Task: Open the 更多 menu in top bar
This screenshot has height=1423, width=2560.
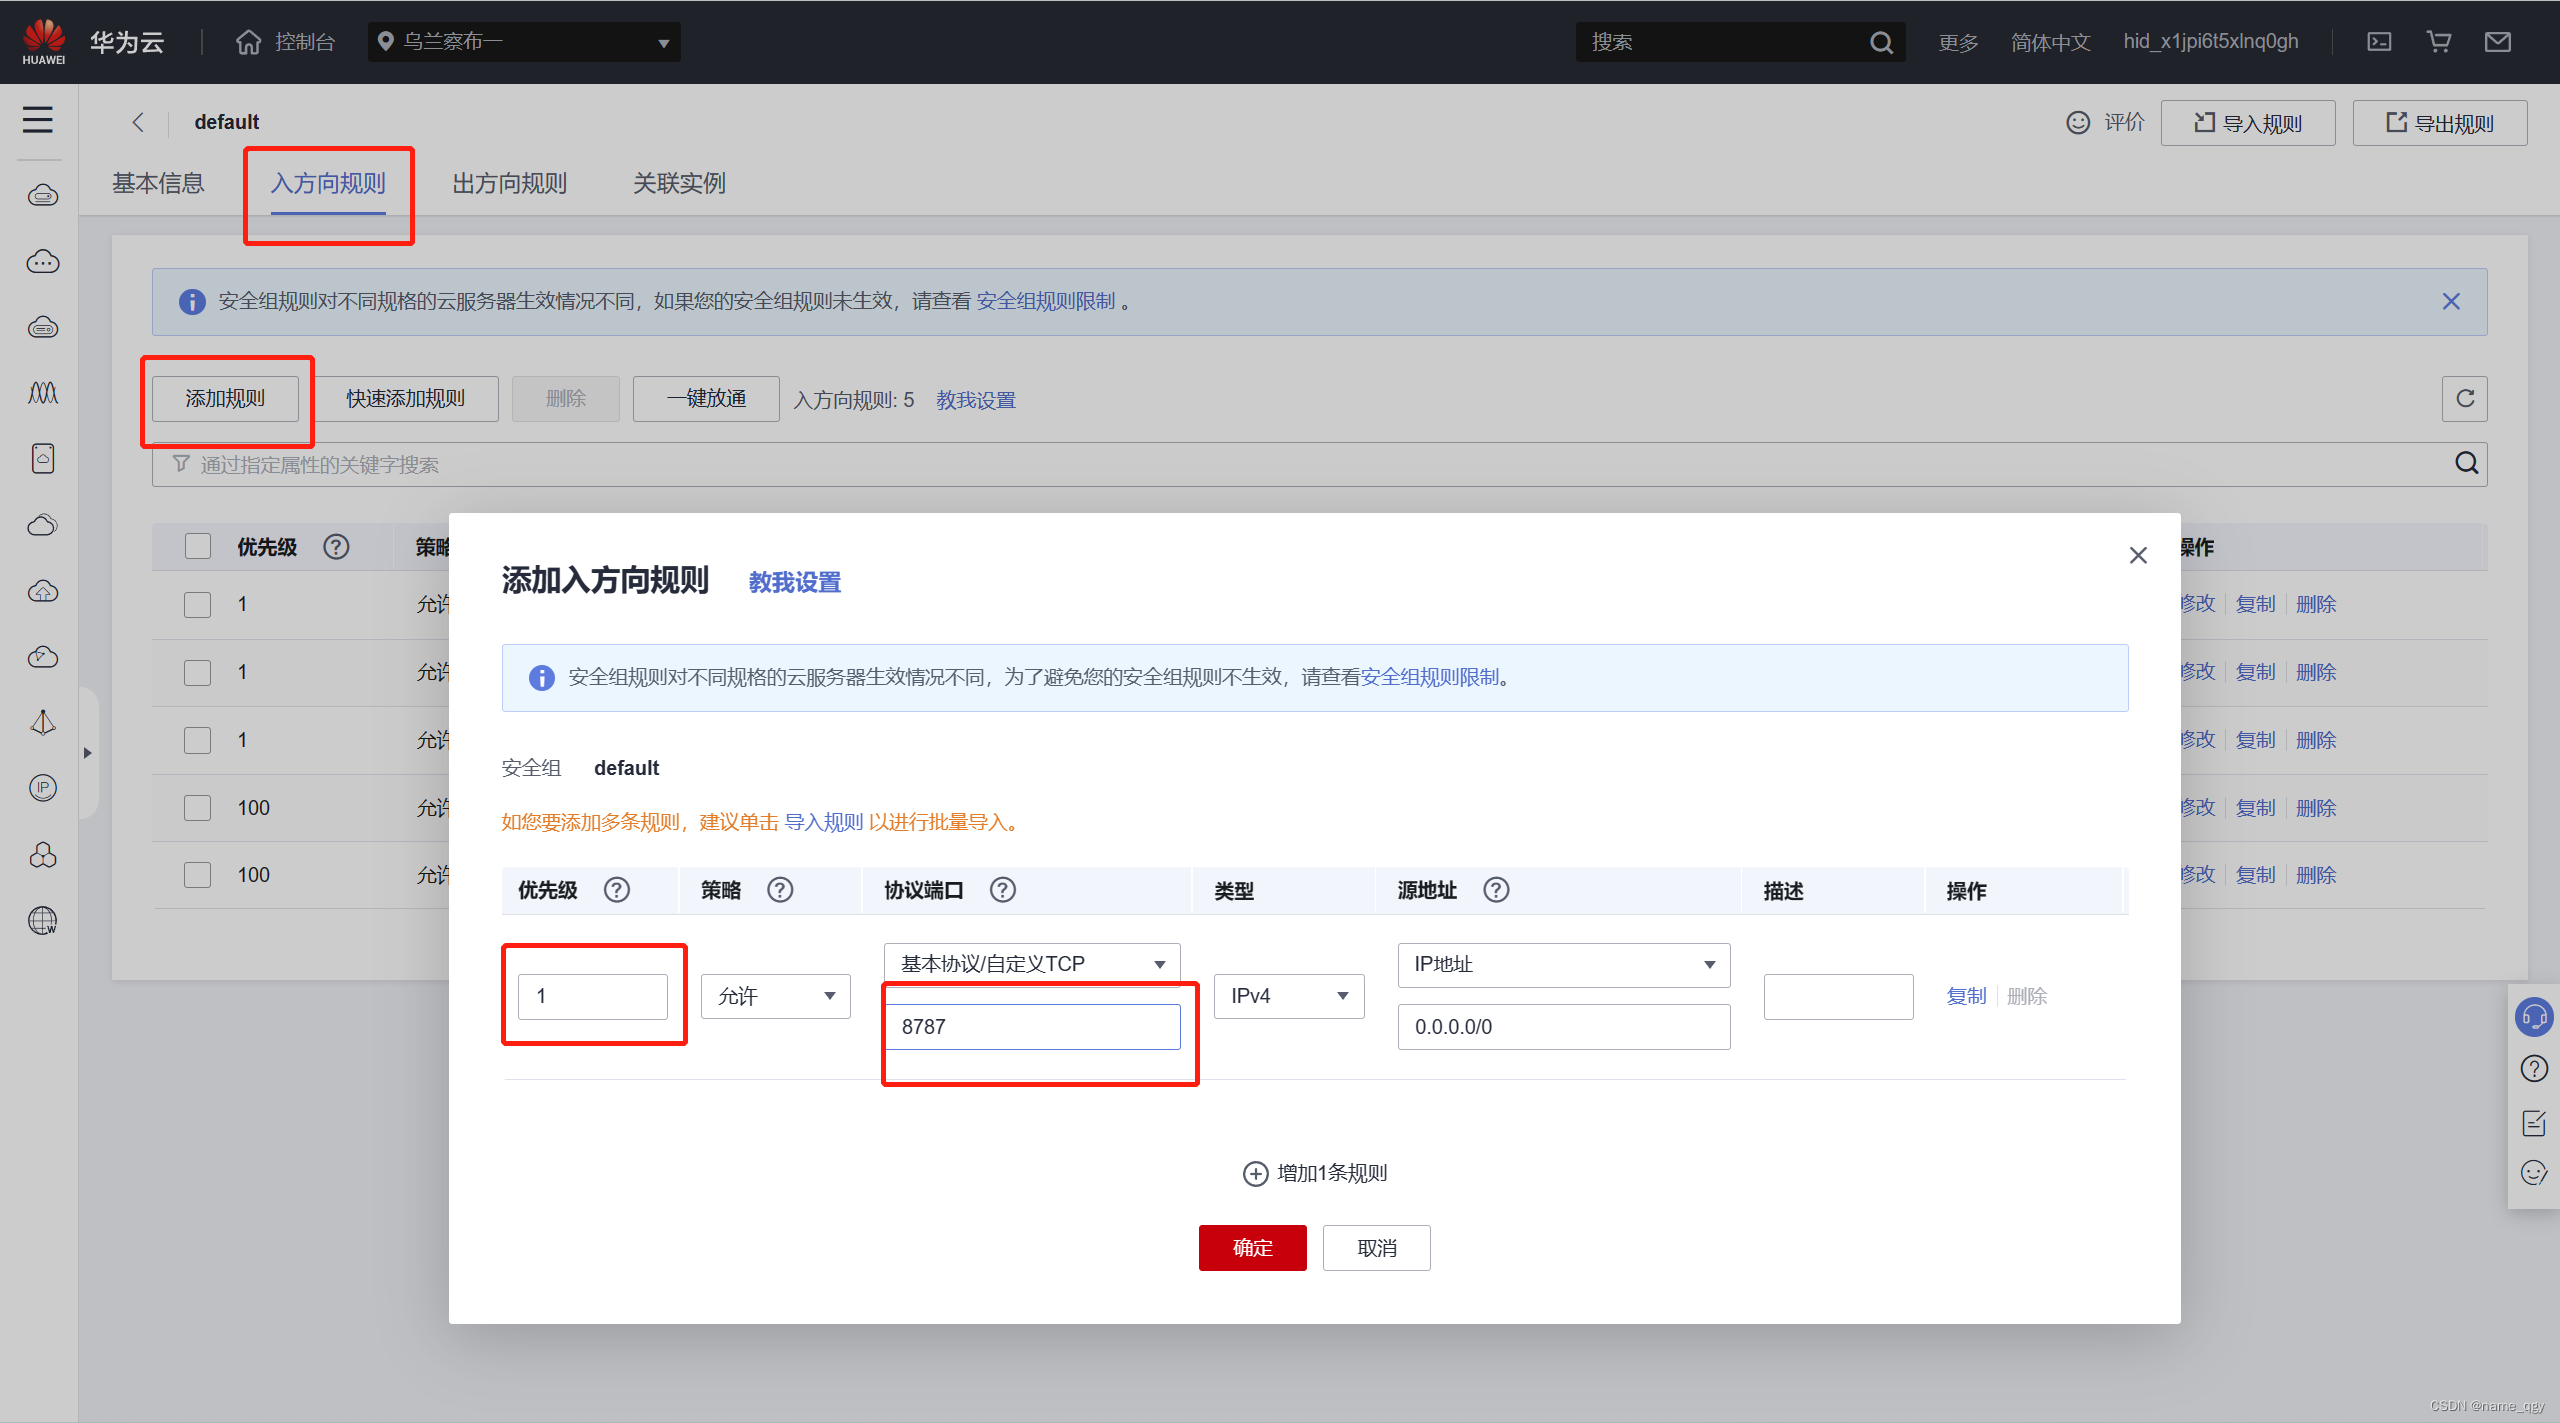Action: (1958, 42)
